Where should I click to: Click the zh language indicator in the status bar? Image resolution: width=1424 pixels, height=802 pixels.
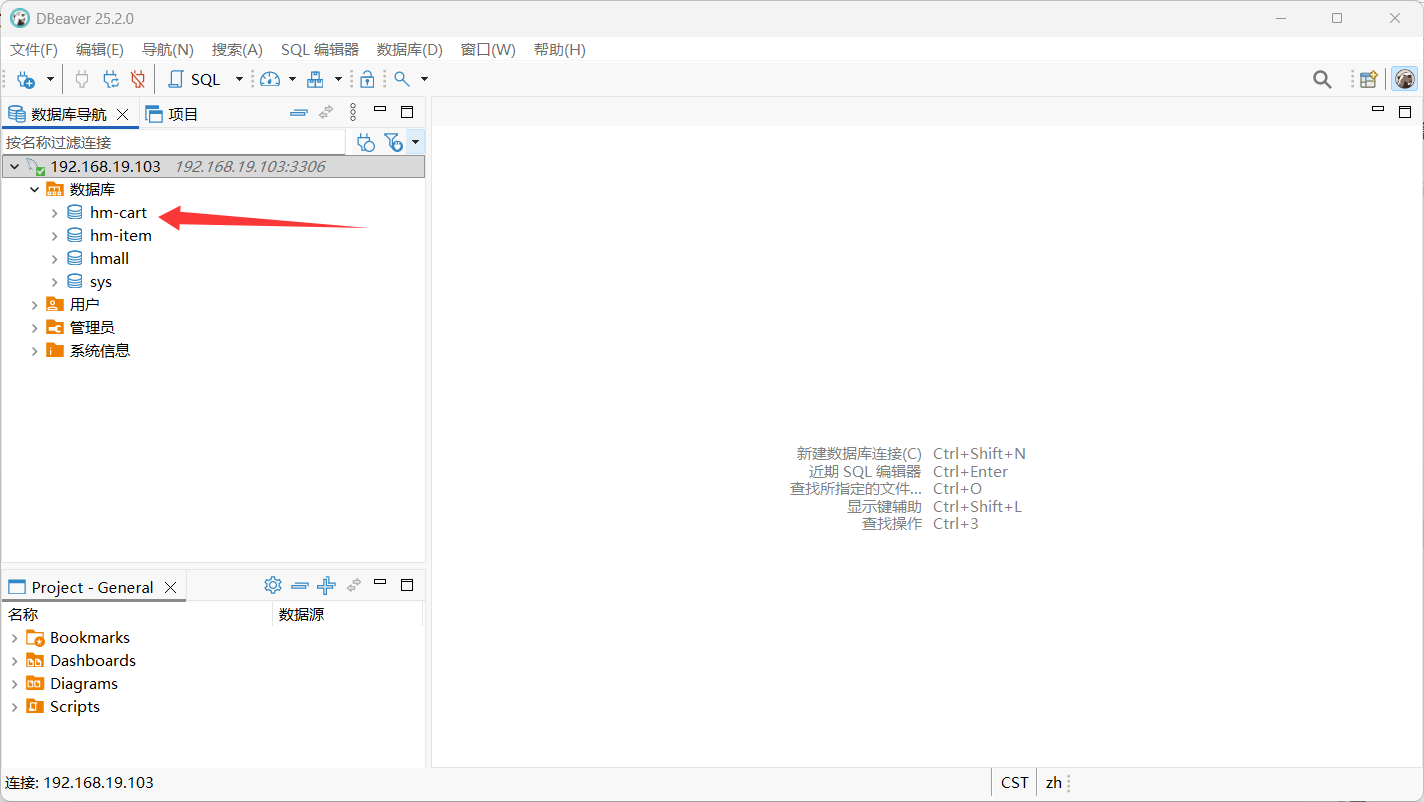click(1054, 782)
